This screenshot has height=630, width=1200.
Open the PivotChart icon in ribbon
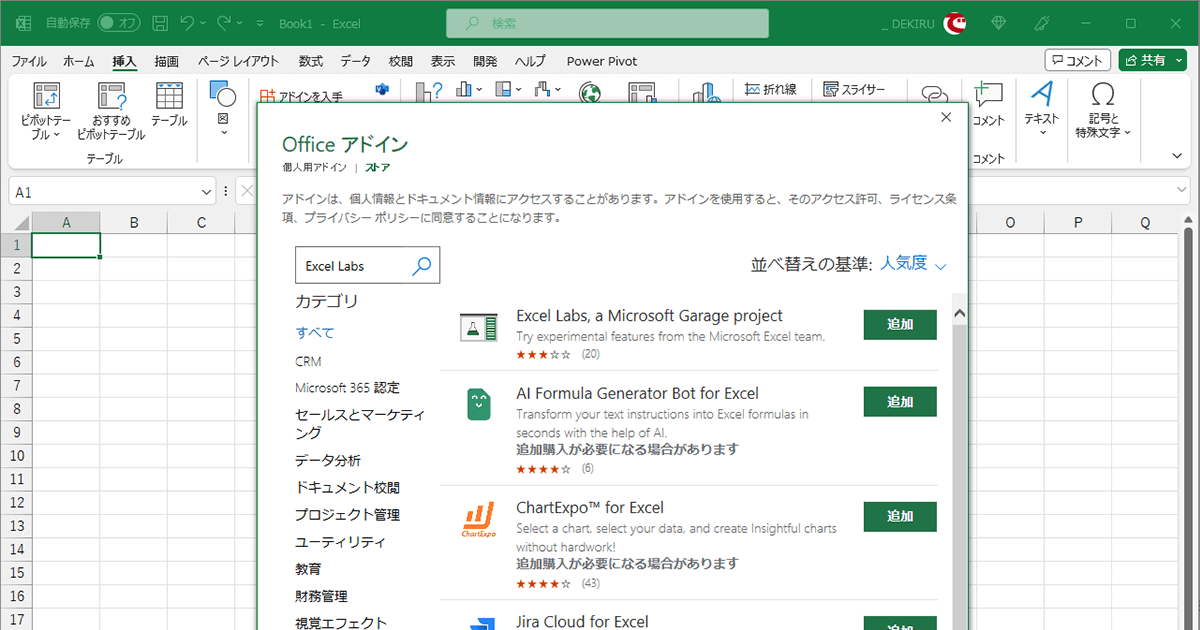pyautogui.click(x=642, y=92)
